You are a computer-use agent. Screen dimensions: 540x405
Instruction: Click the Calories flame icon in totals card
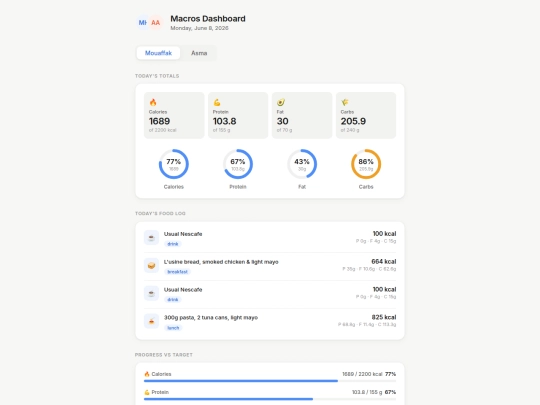pos(153,102)
